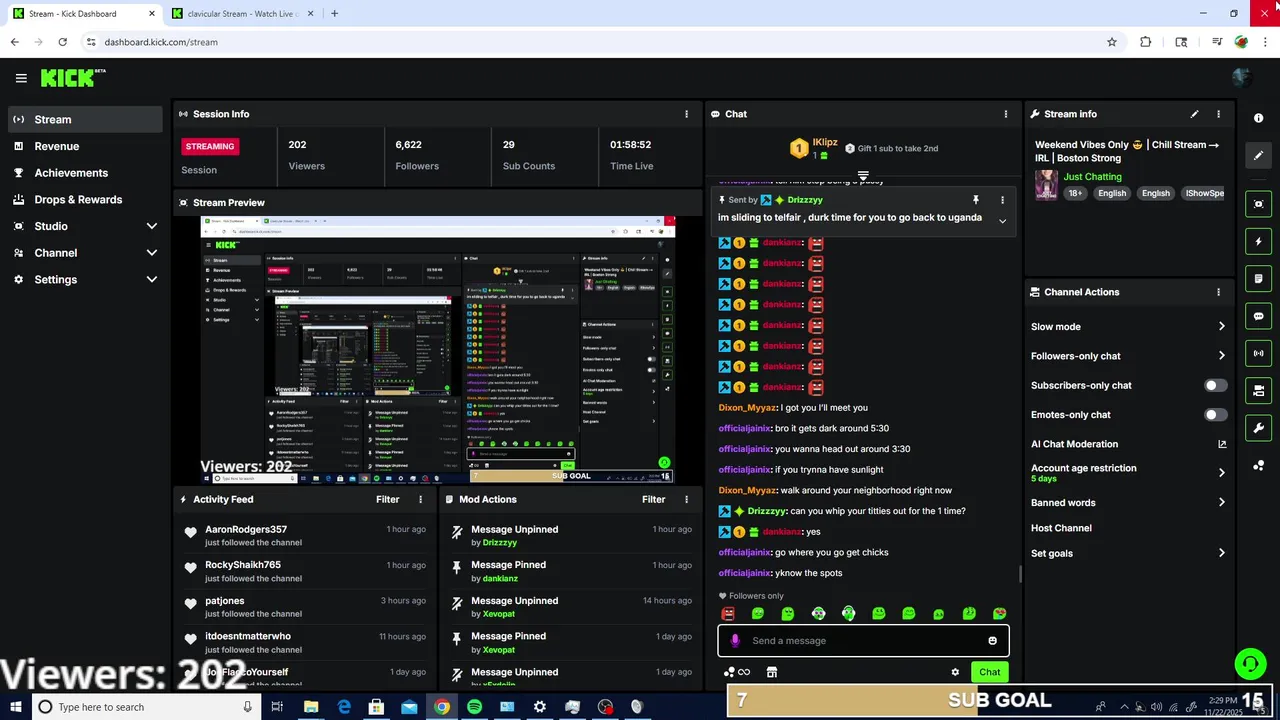Viewport: 1280px width, 720px height.
Task: Click in the Send a message field
Action: (x=865, y=641)
